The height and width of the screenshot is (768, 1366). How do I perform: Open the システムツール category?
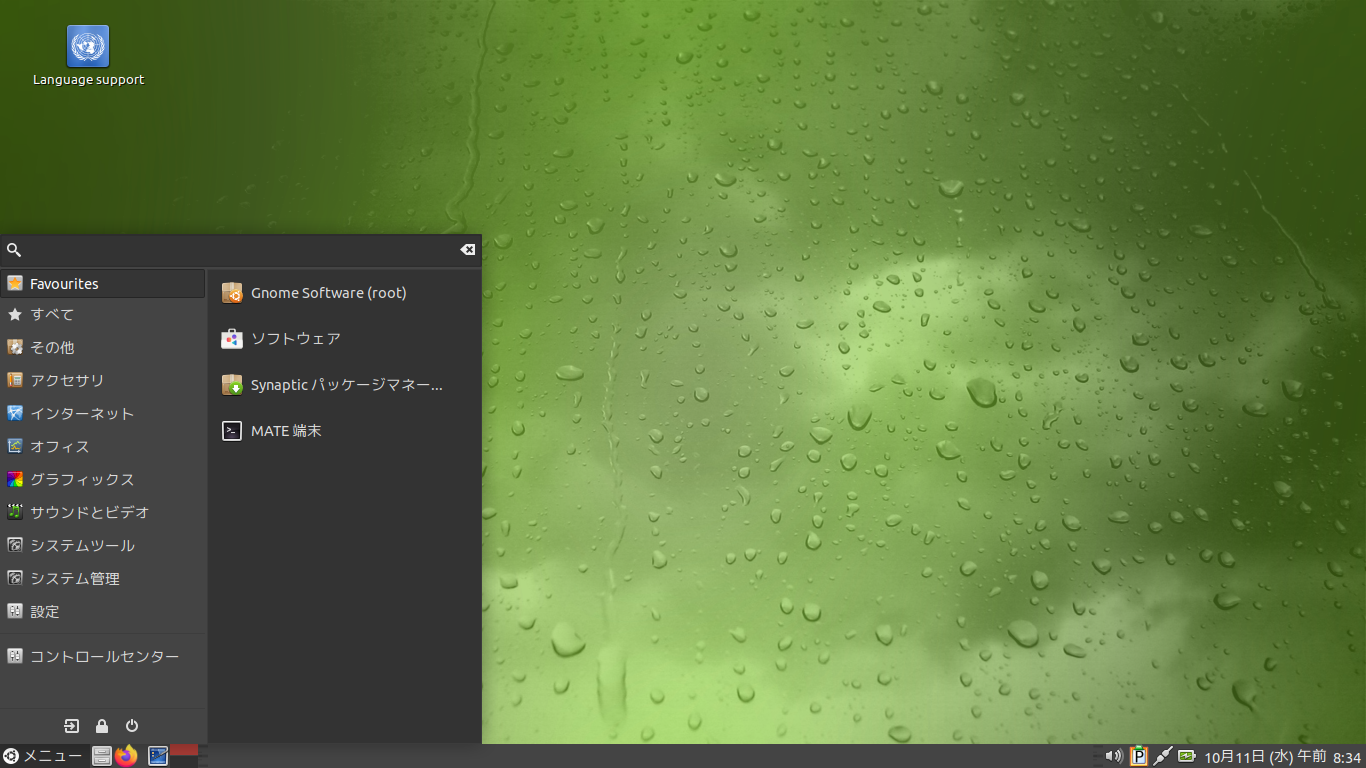(103, 546)
